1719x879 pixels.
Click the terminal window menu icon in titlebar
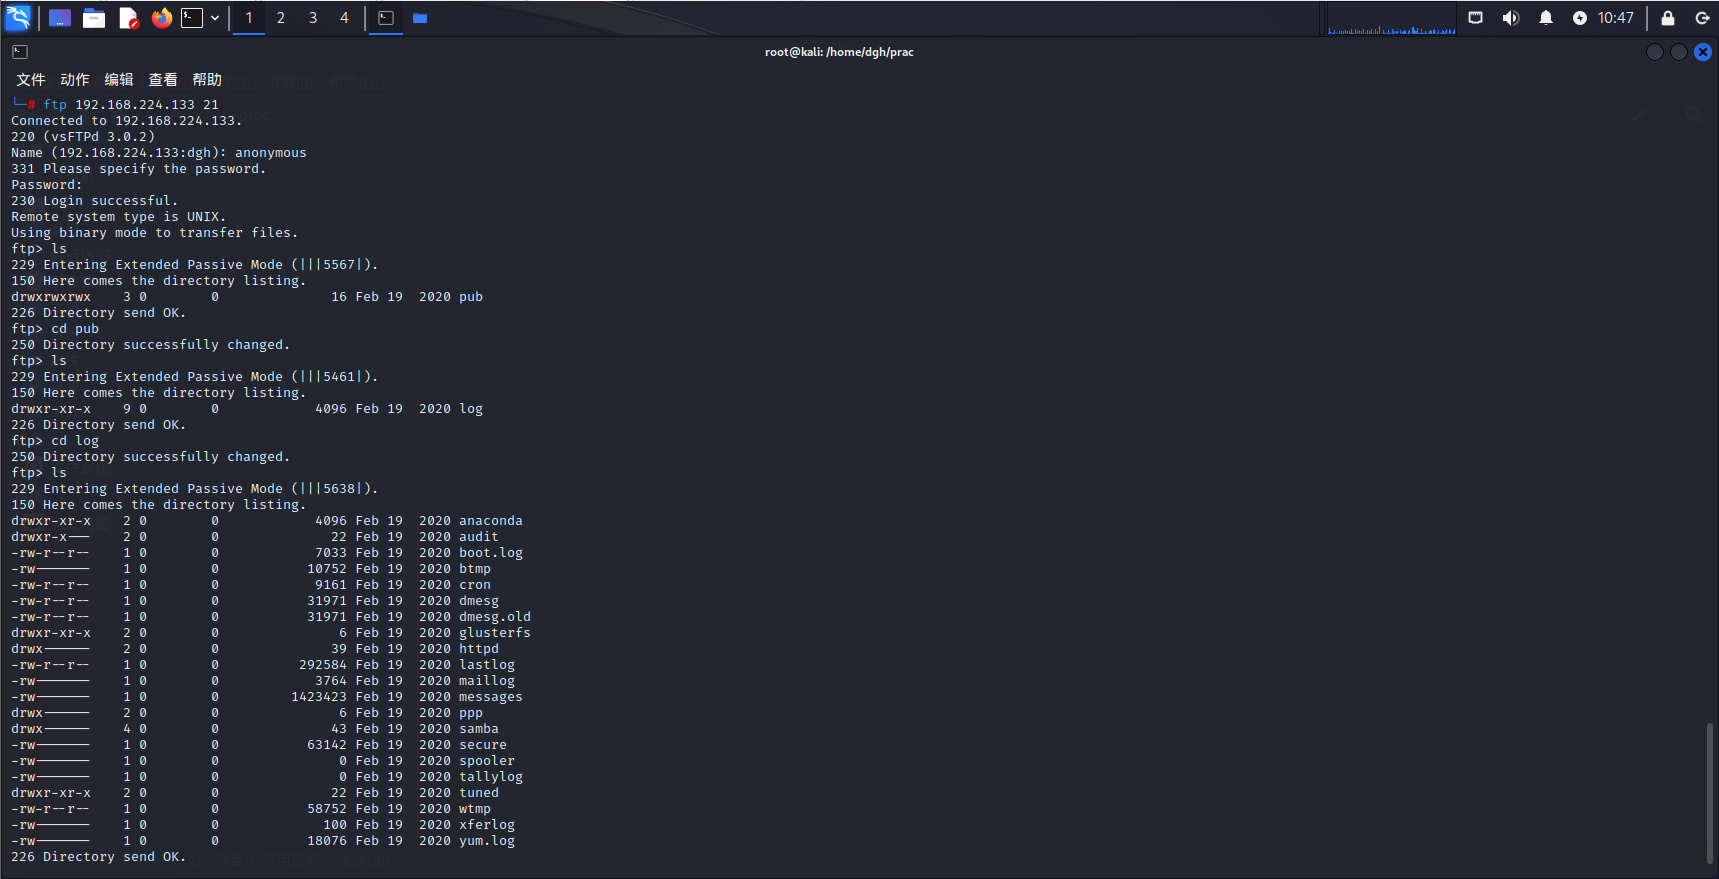click(20, 52)
